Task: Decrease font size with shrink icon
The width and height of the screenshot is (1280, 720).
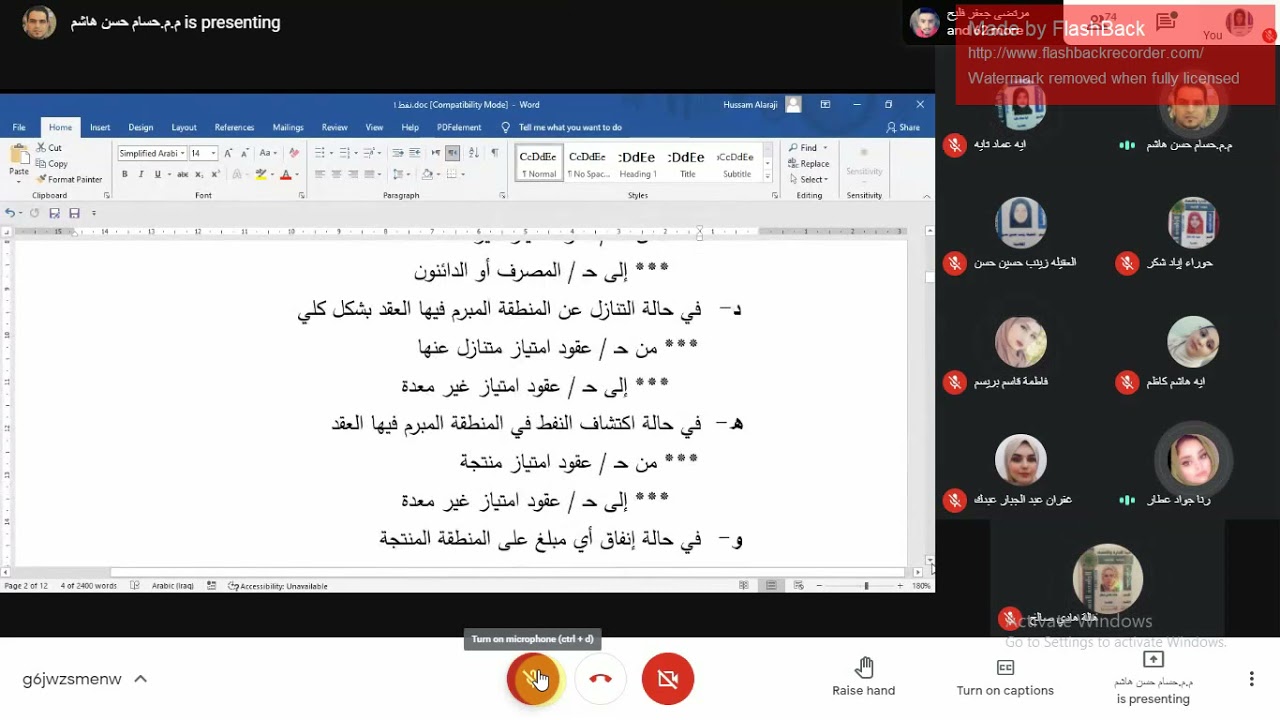Action: point(244,153)
